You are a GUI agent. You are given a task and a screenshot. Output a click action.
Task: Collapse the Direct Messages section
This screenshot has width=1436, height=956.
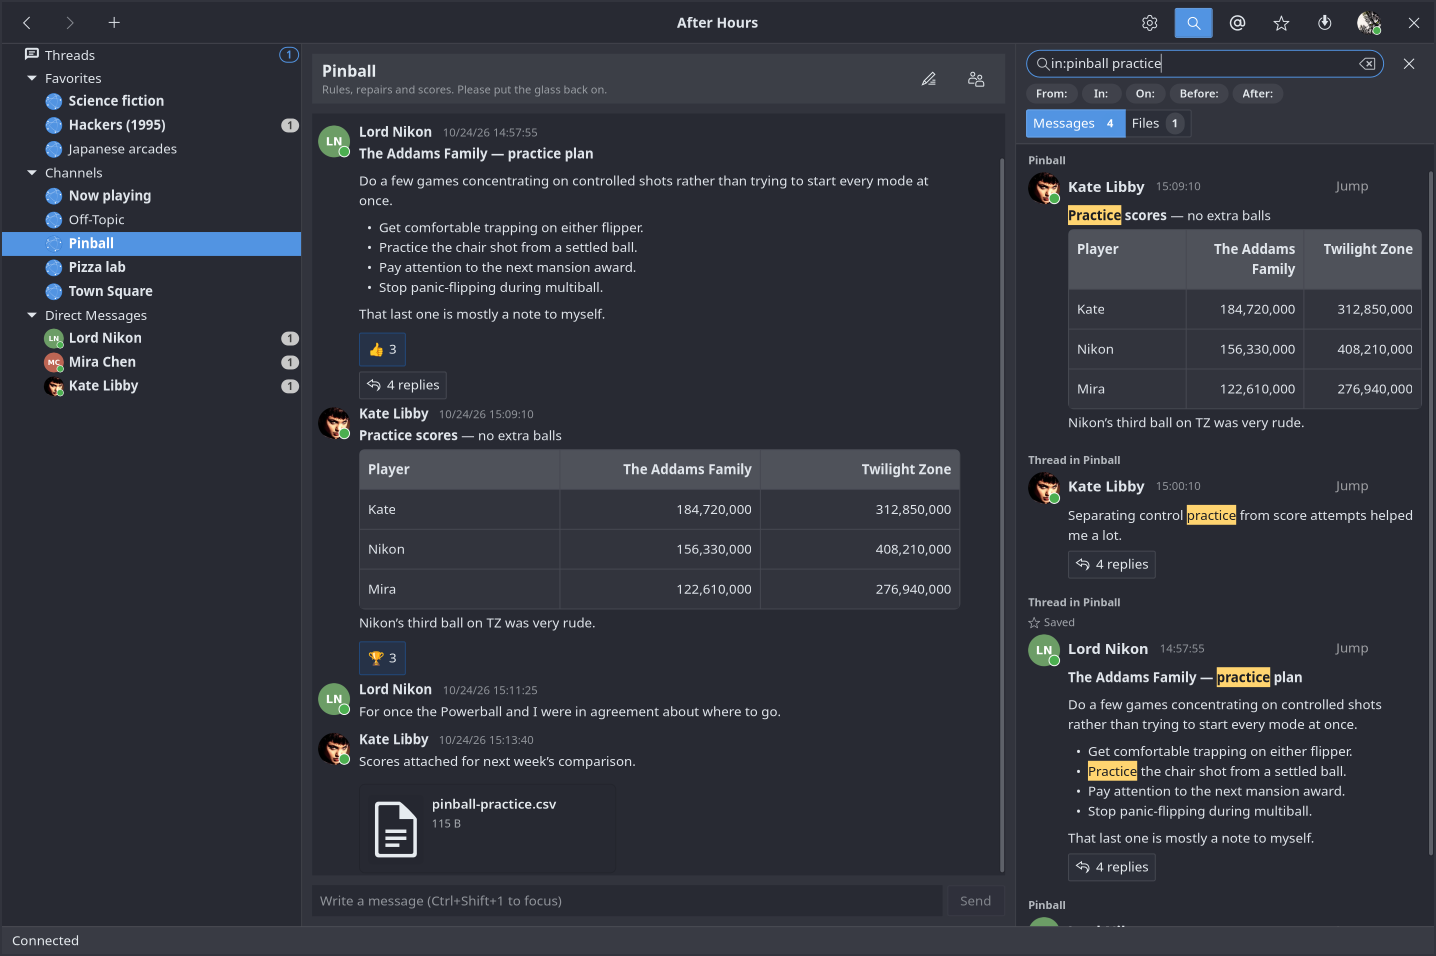pos(32,315)
